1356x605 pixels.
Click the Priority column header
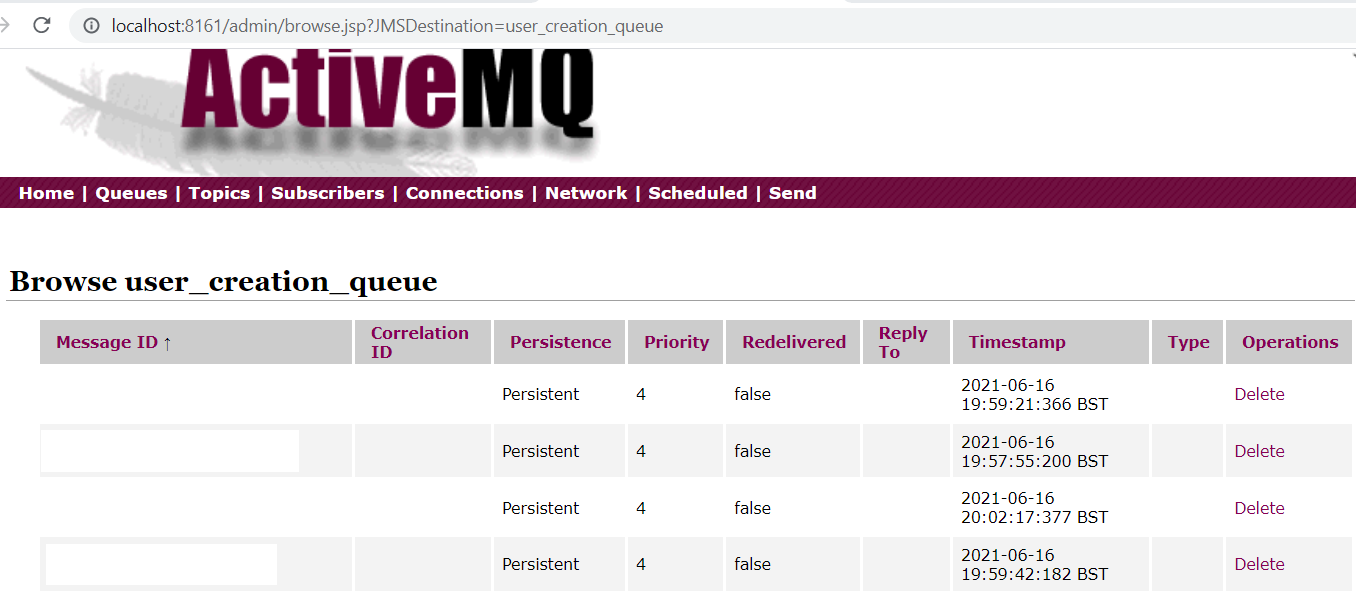click(x=675, y=342)
